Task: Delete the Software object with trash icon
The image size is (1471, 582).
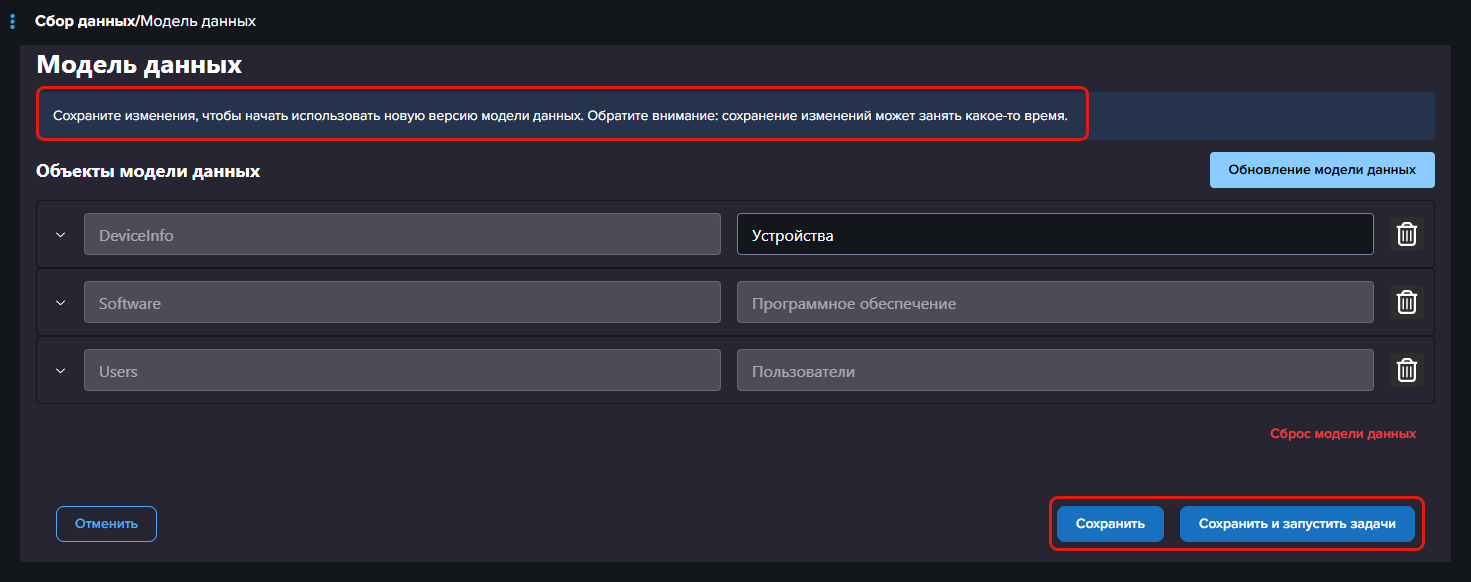Action: click(x=1406, y=302)
